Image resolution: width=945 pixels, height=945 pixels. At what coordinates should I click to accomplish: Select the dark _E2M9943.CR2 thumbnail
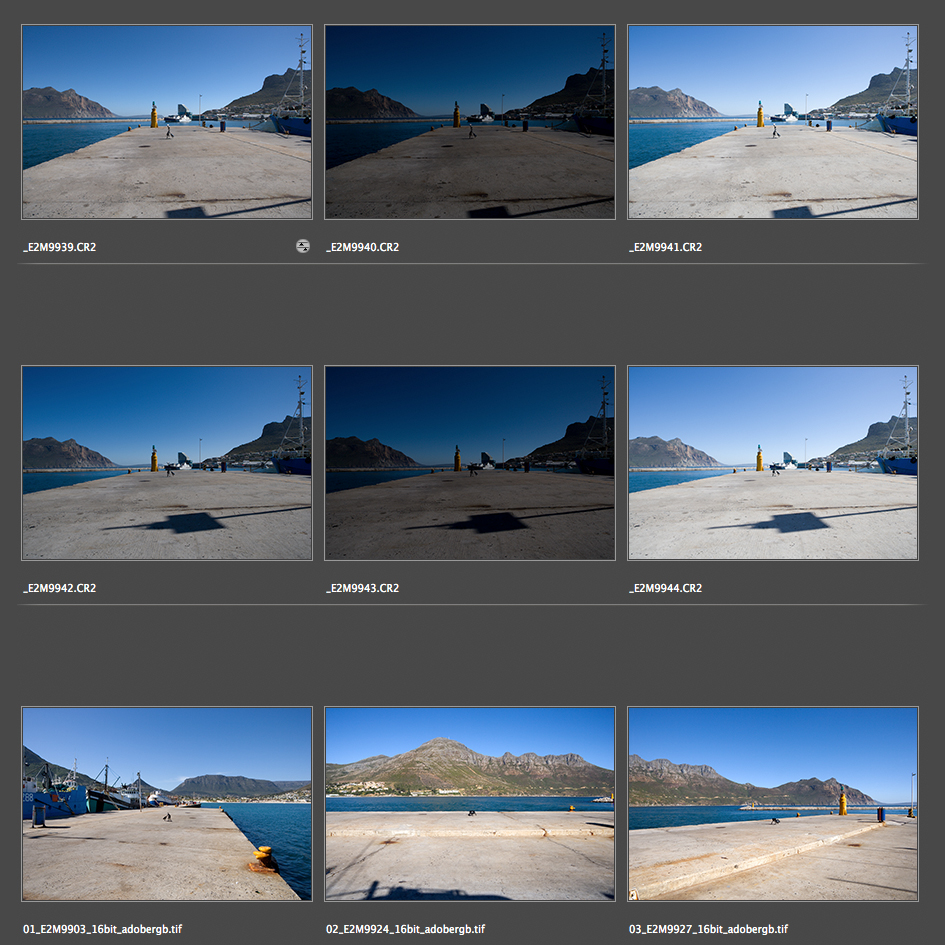[470, 463]
